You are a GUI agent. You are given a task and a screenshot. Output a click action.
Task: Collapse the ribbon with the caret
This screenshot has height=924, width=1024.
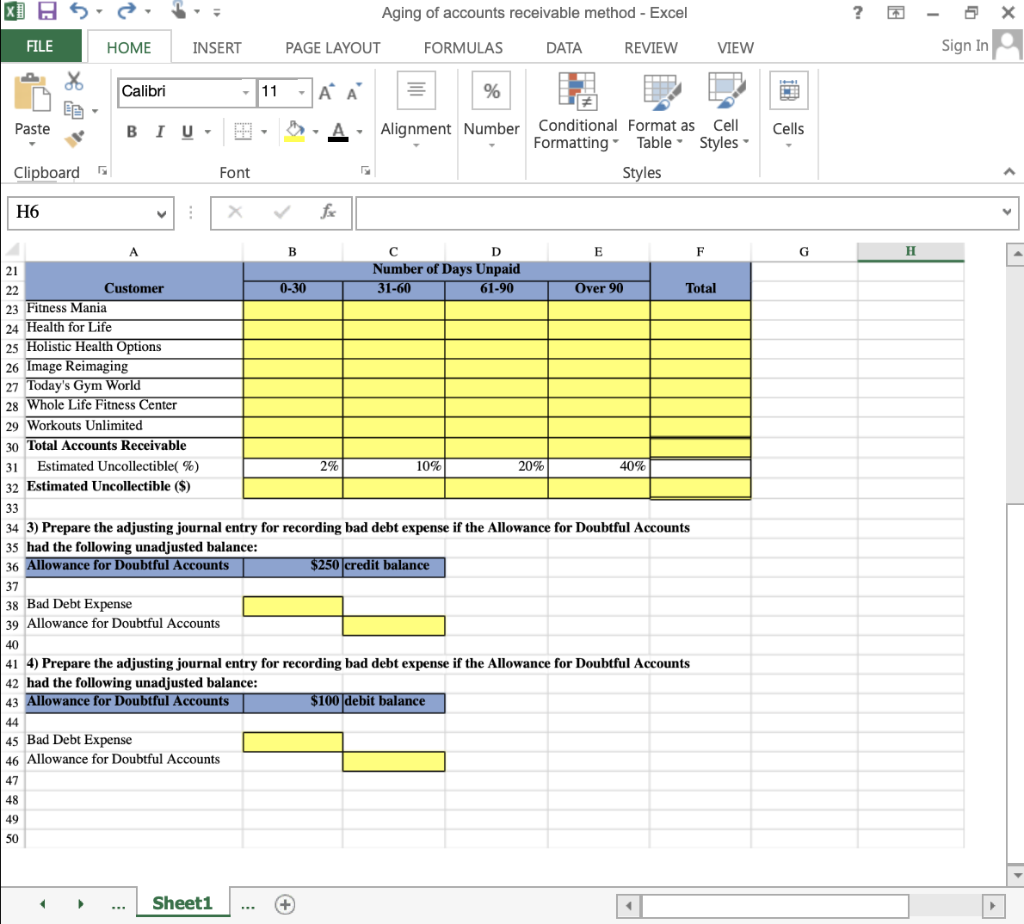click(x=1009, y=172)
